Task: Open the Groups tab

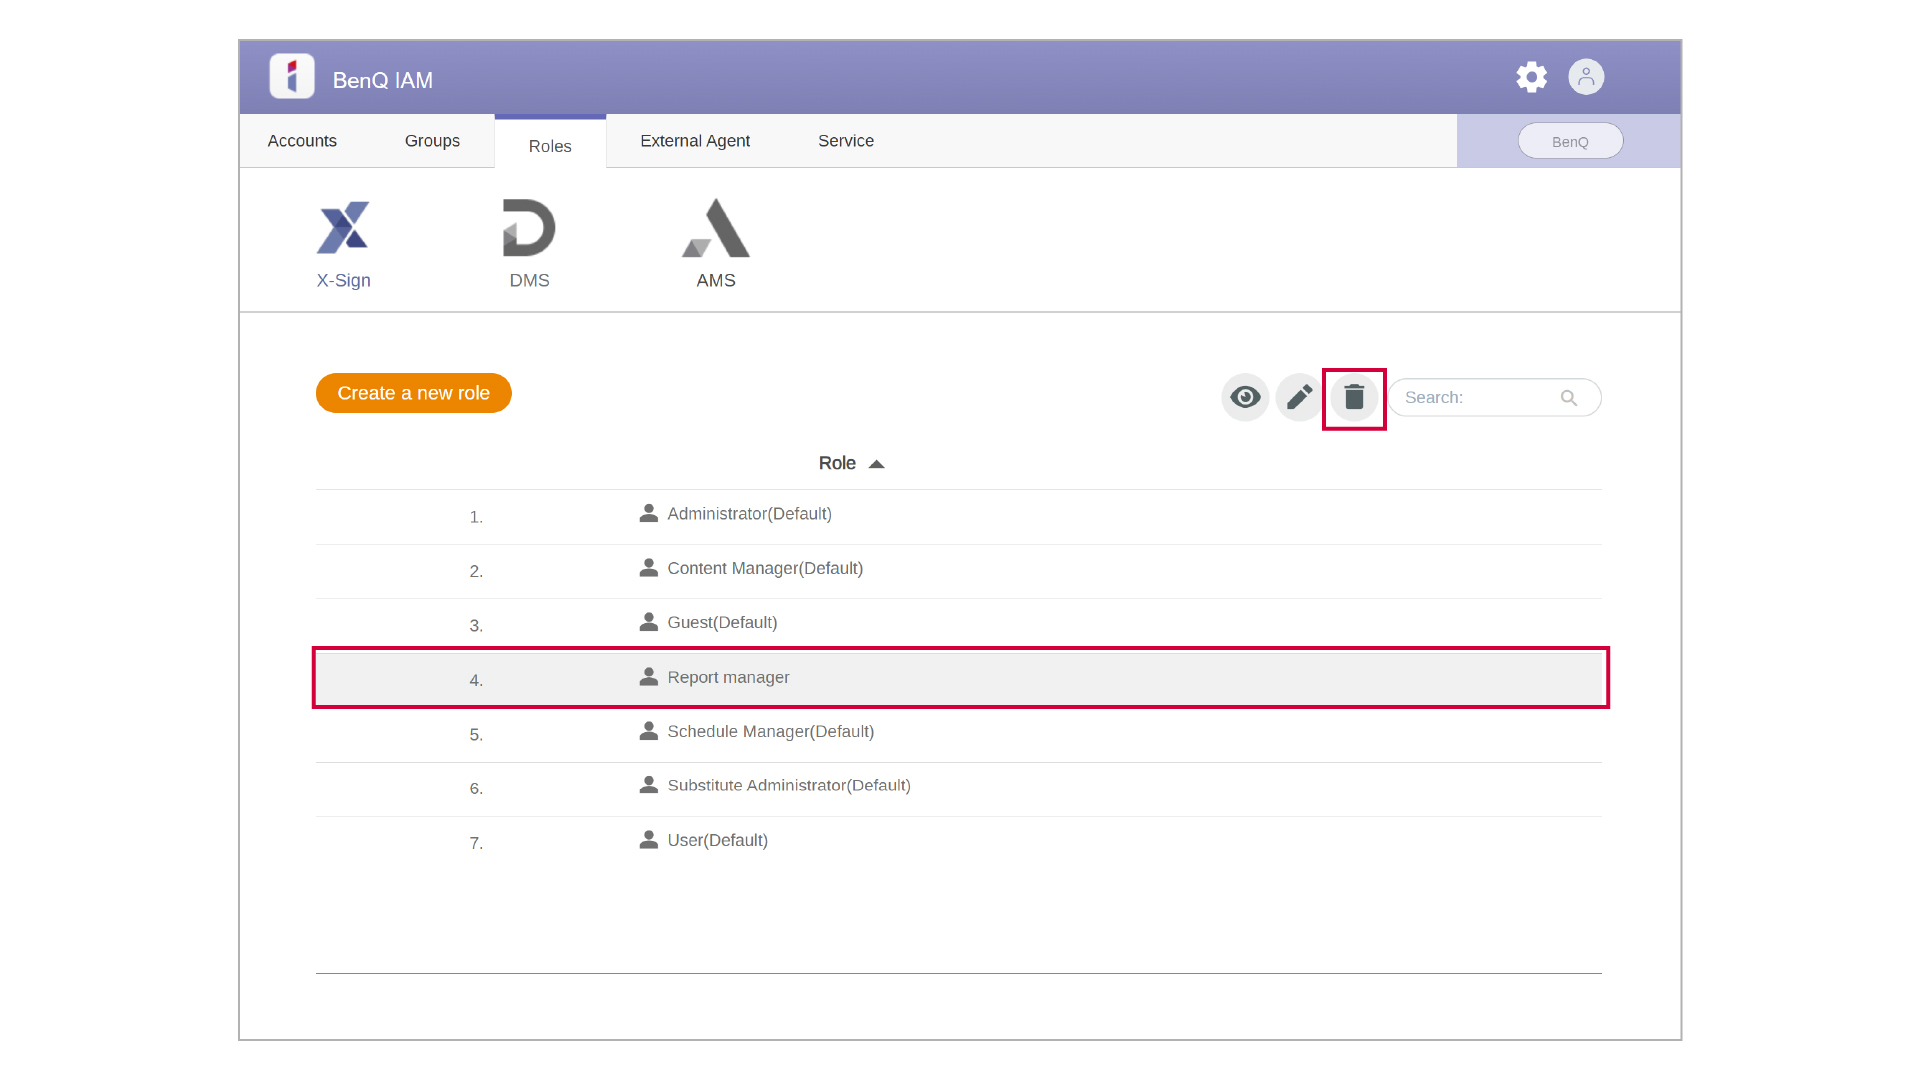Action: tap(432, 140)
